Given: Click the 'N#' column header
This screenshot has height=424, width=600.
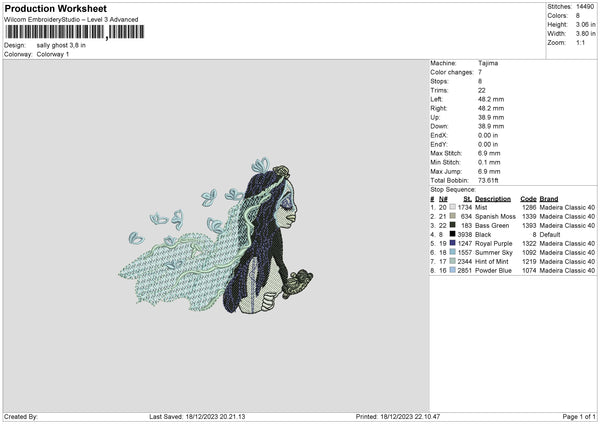Looking at the screenshot, I should [443, 199].
